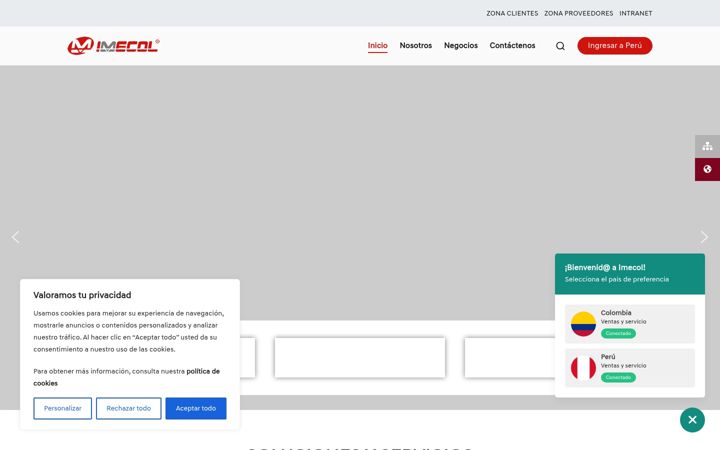The image size is (720, 450).
Task: Click the Perú flag icon
Action: [583, 368]
